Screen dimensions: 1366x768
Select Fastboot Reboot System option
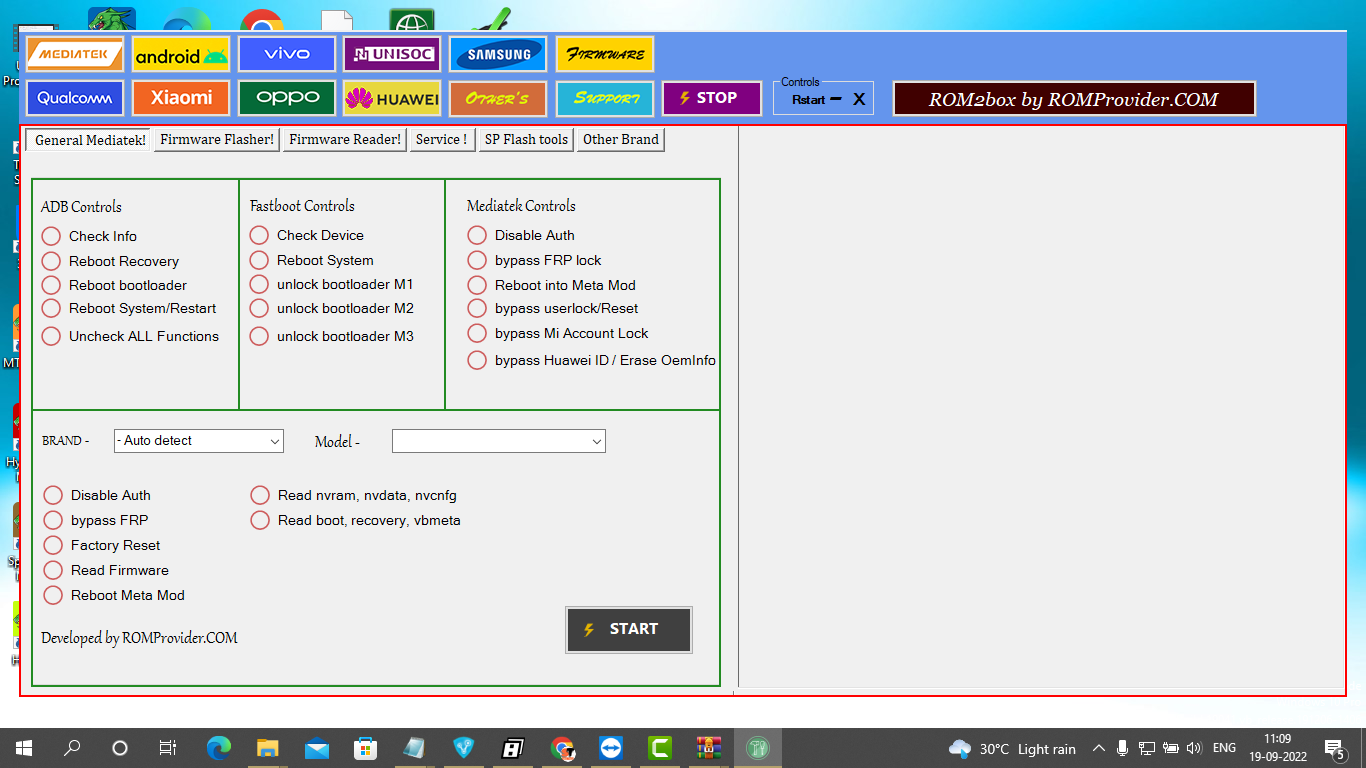click(312, 260)
